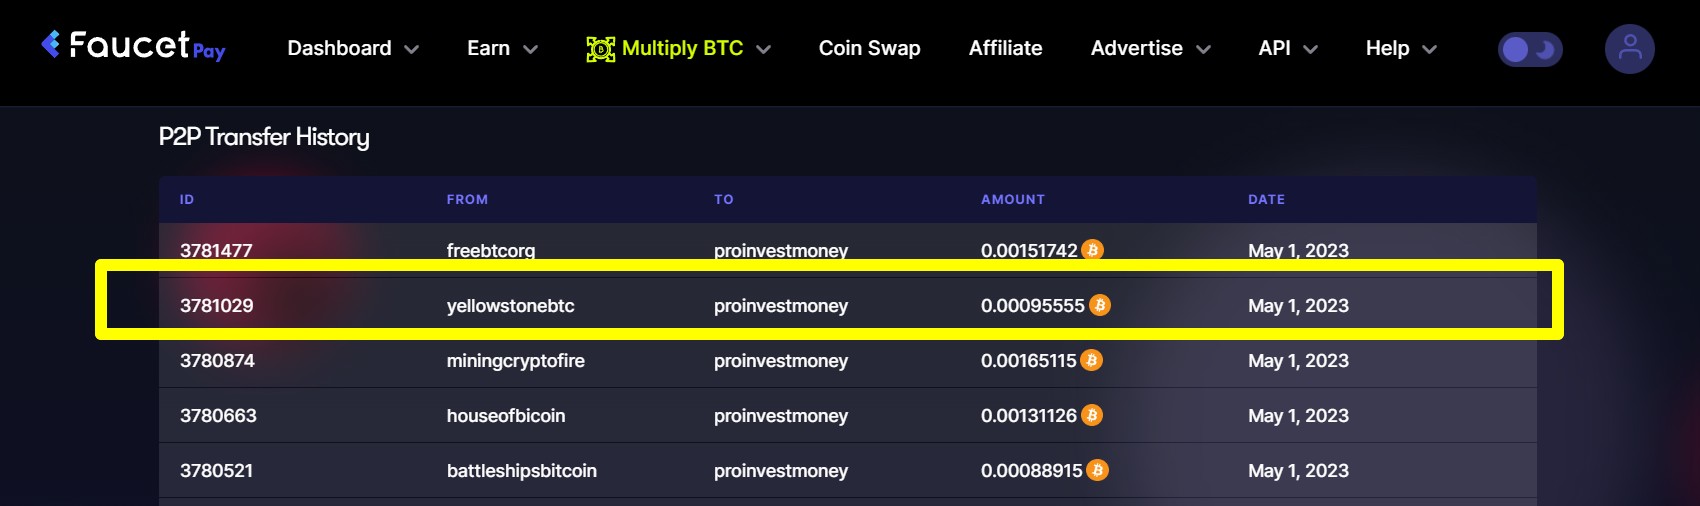Go to the Affiliate page
The image size is (1700, 506).
(1005, 48)
